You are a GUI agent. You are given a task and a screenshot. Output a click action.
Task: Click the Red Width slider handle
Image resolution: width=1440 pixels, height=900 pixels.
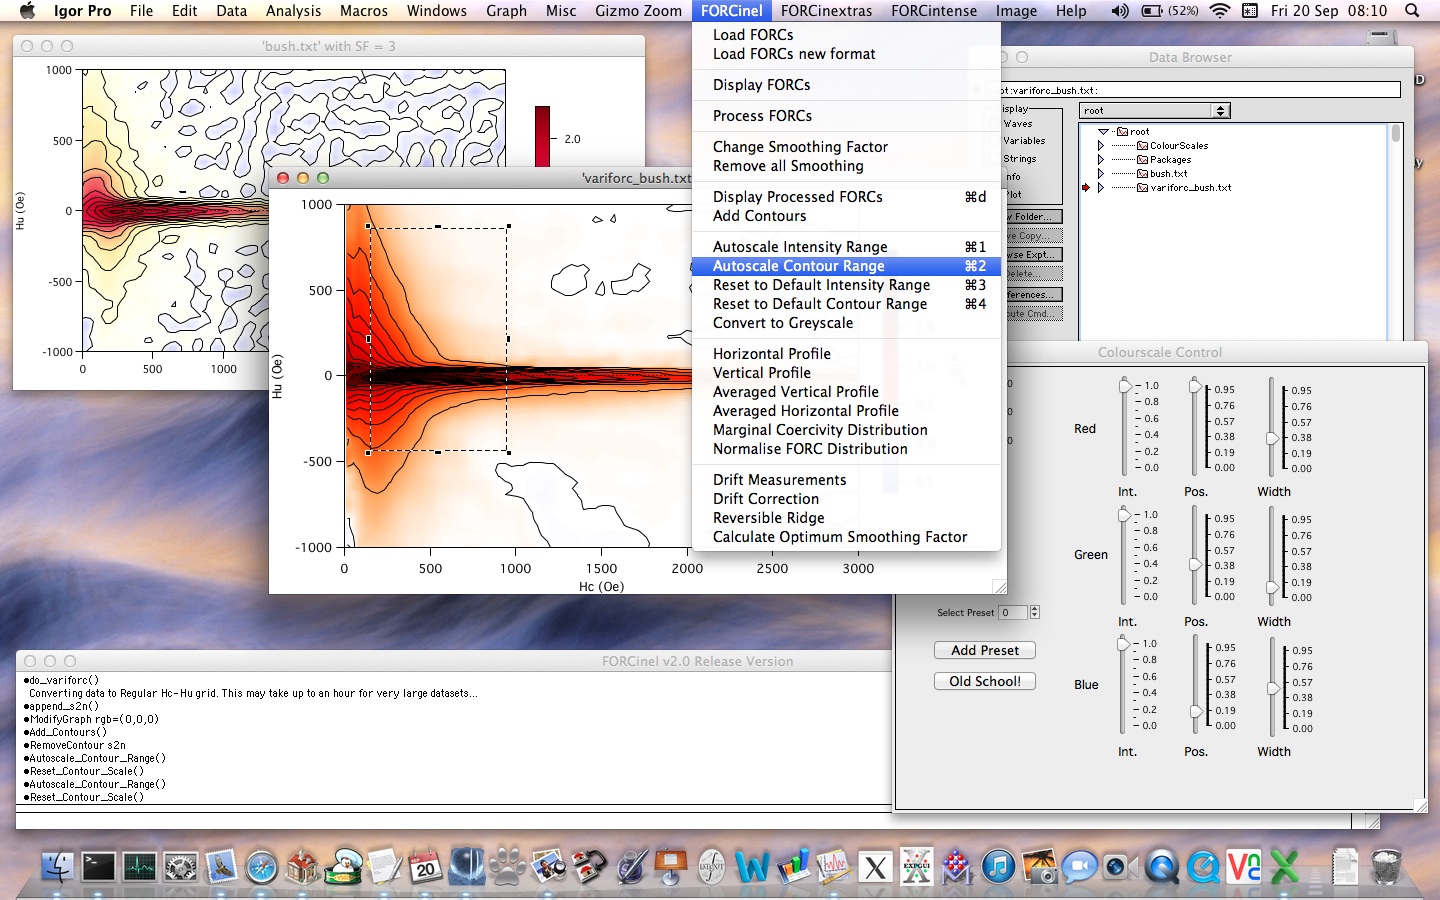(1272, 438)
